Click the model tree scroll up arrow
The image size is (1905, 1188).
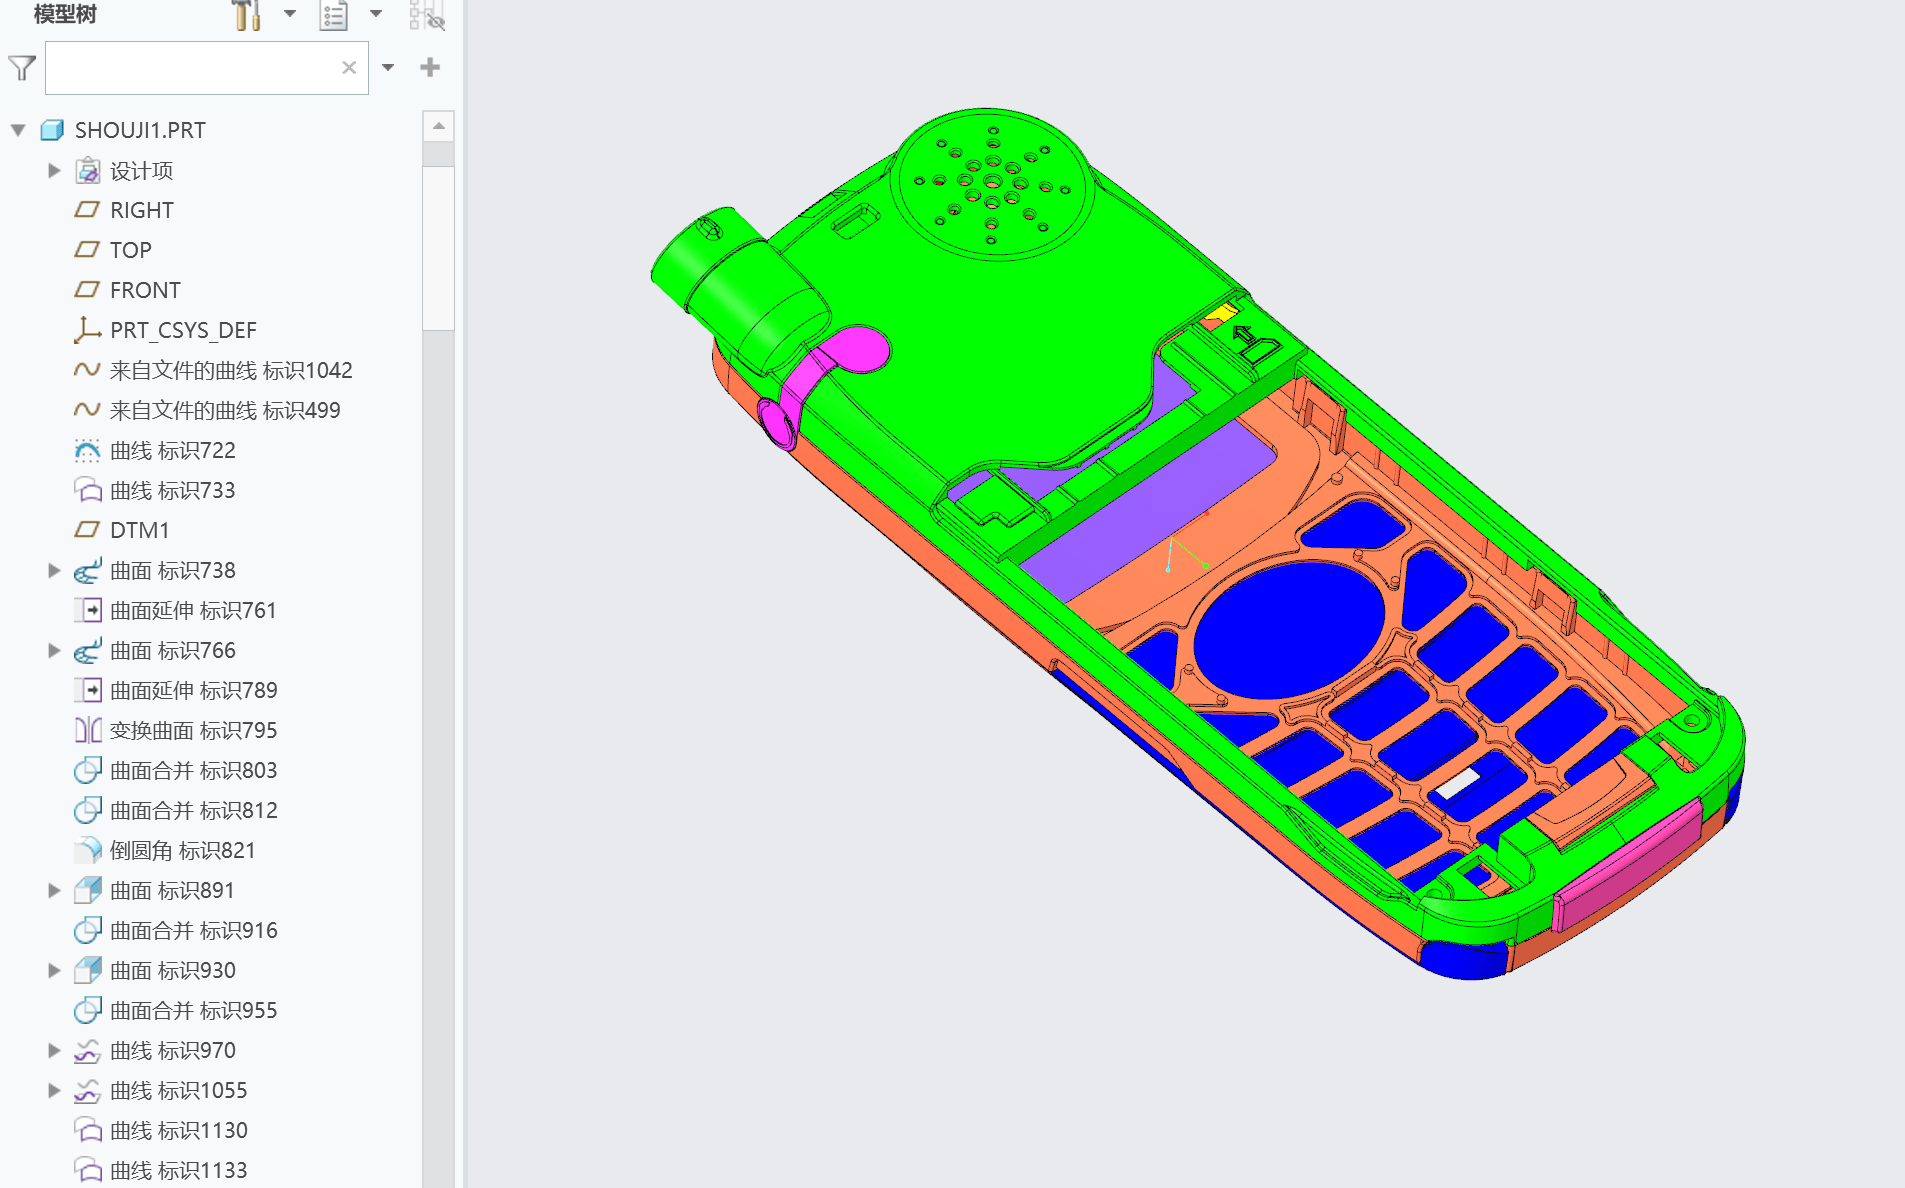pos(438,126)
